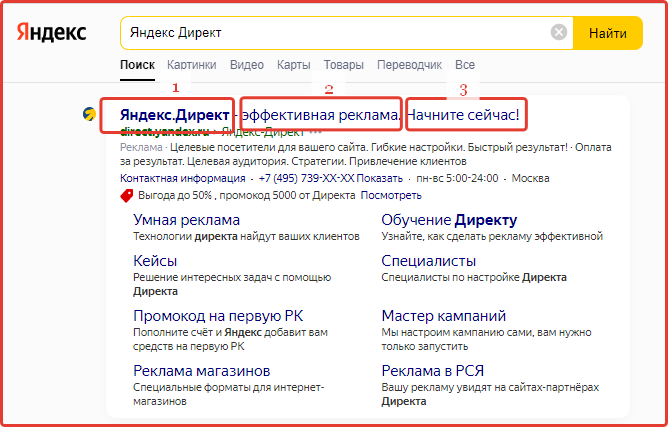Open the Видео tab

pyautogui.click(x=247, y=65)
